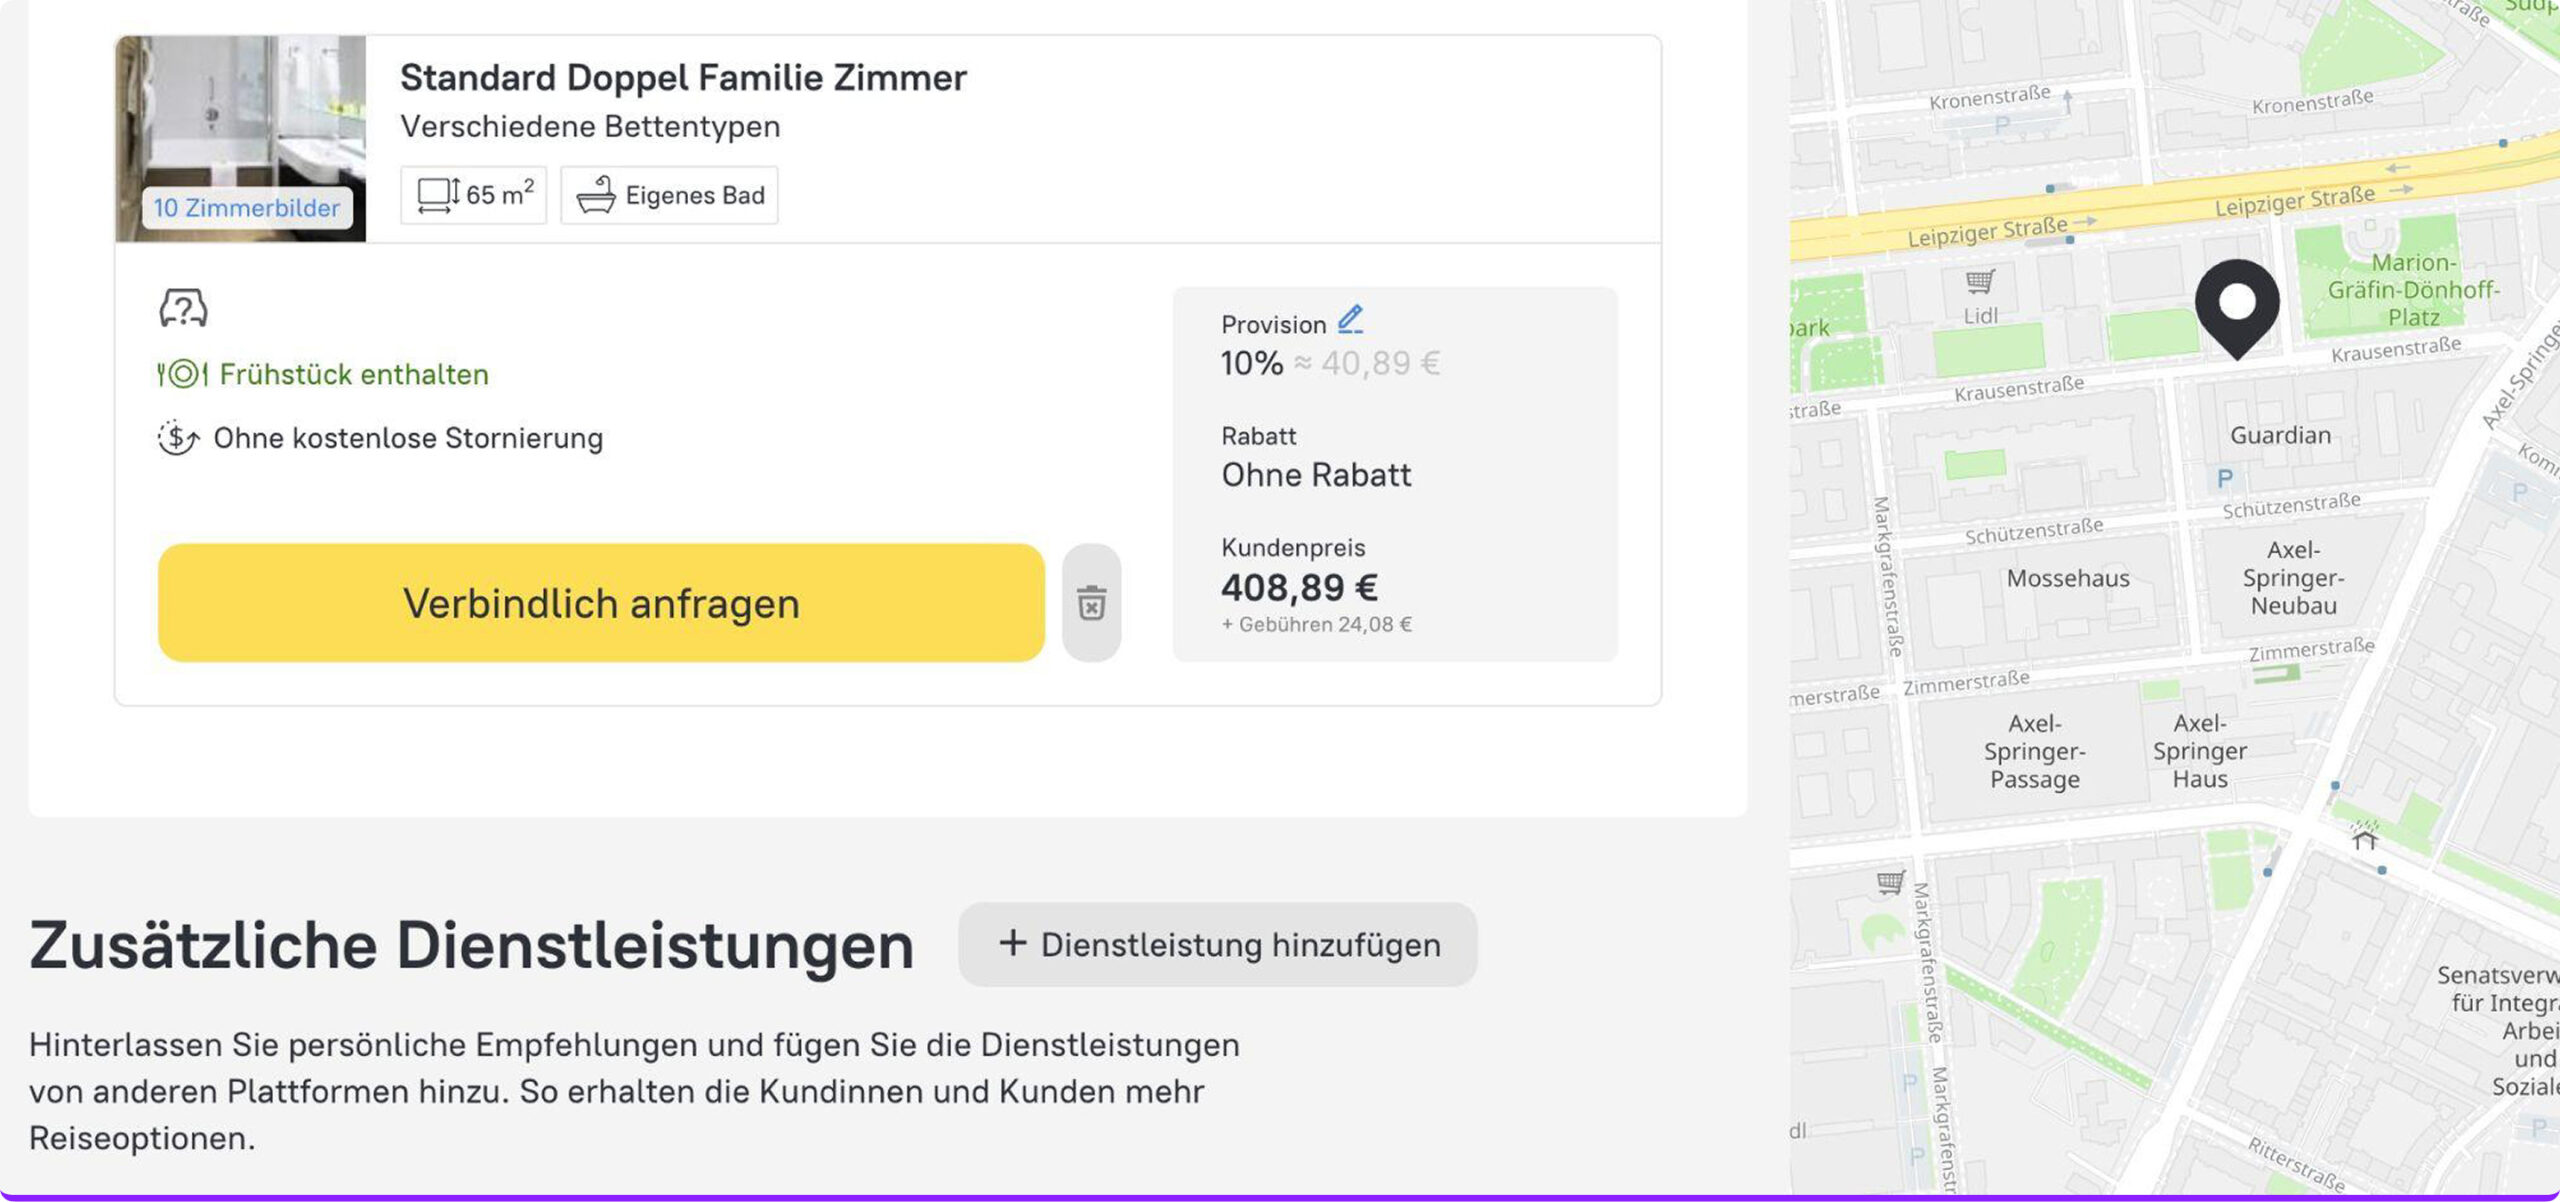2560x1202 pixels.
Task: Click the cancellation refund dollar icon
Action: (178, 438)
